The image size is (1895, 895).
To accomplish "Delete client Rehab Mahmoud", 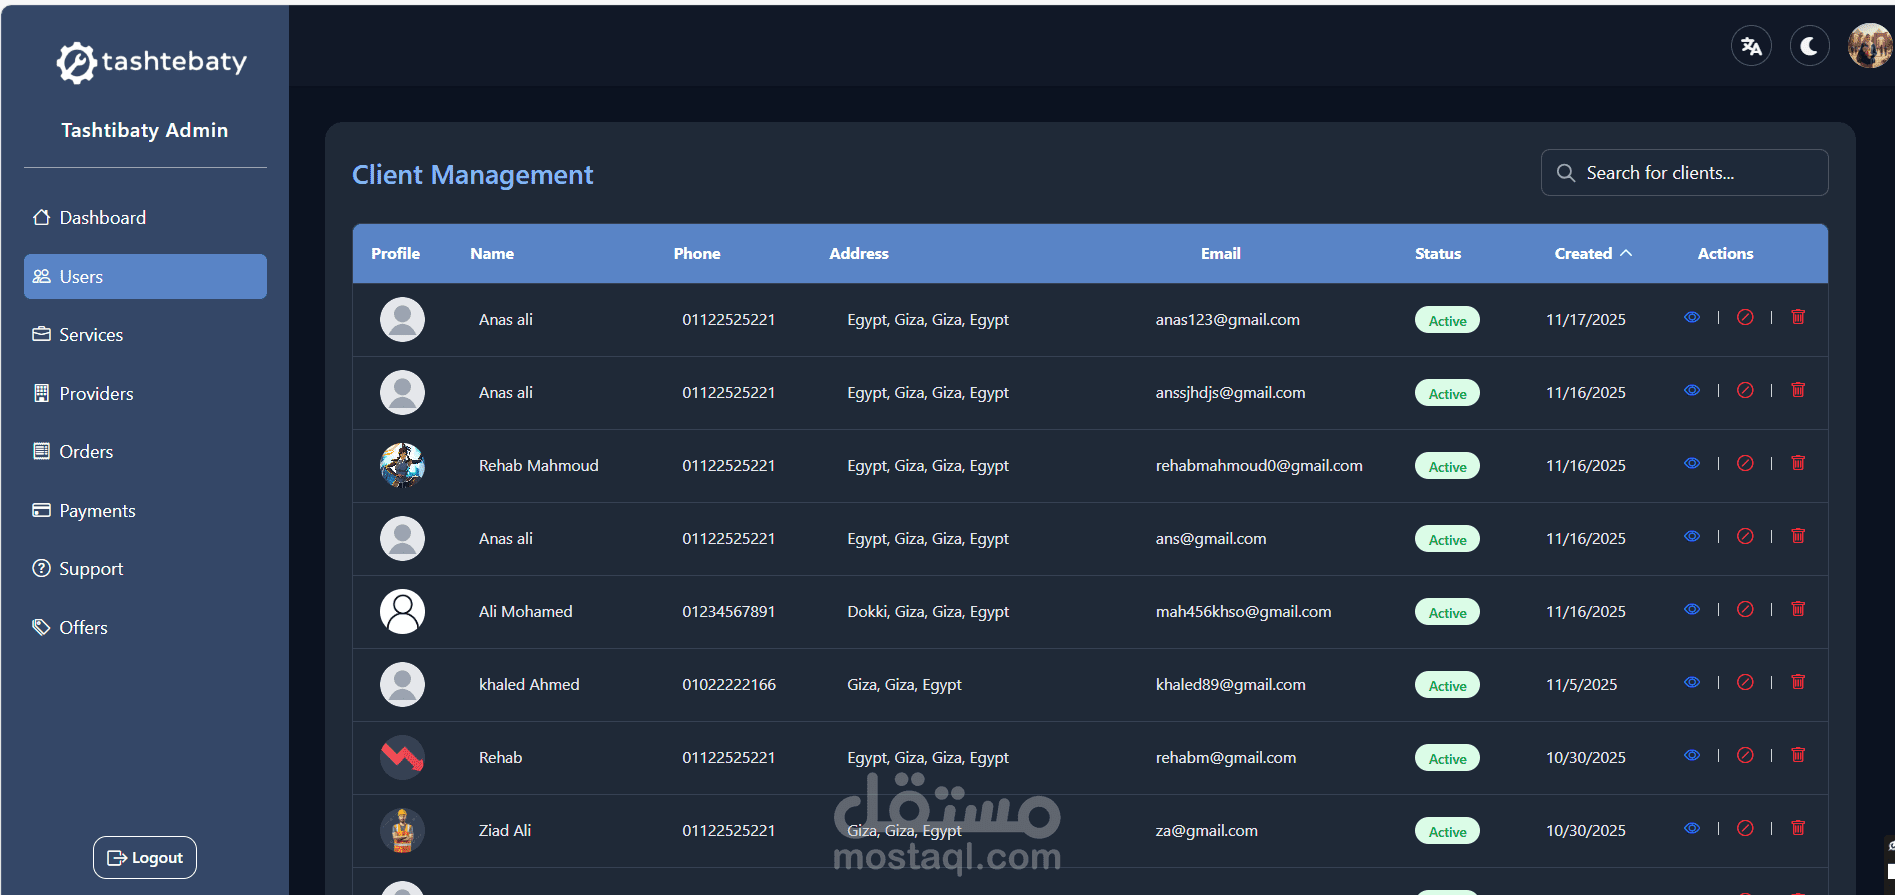I will (1798, 463).
